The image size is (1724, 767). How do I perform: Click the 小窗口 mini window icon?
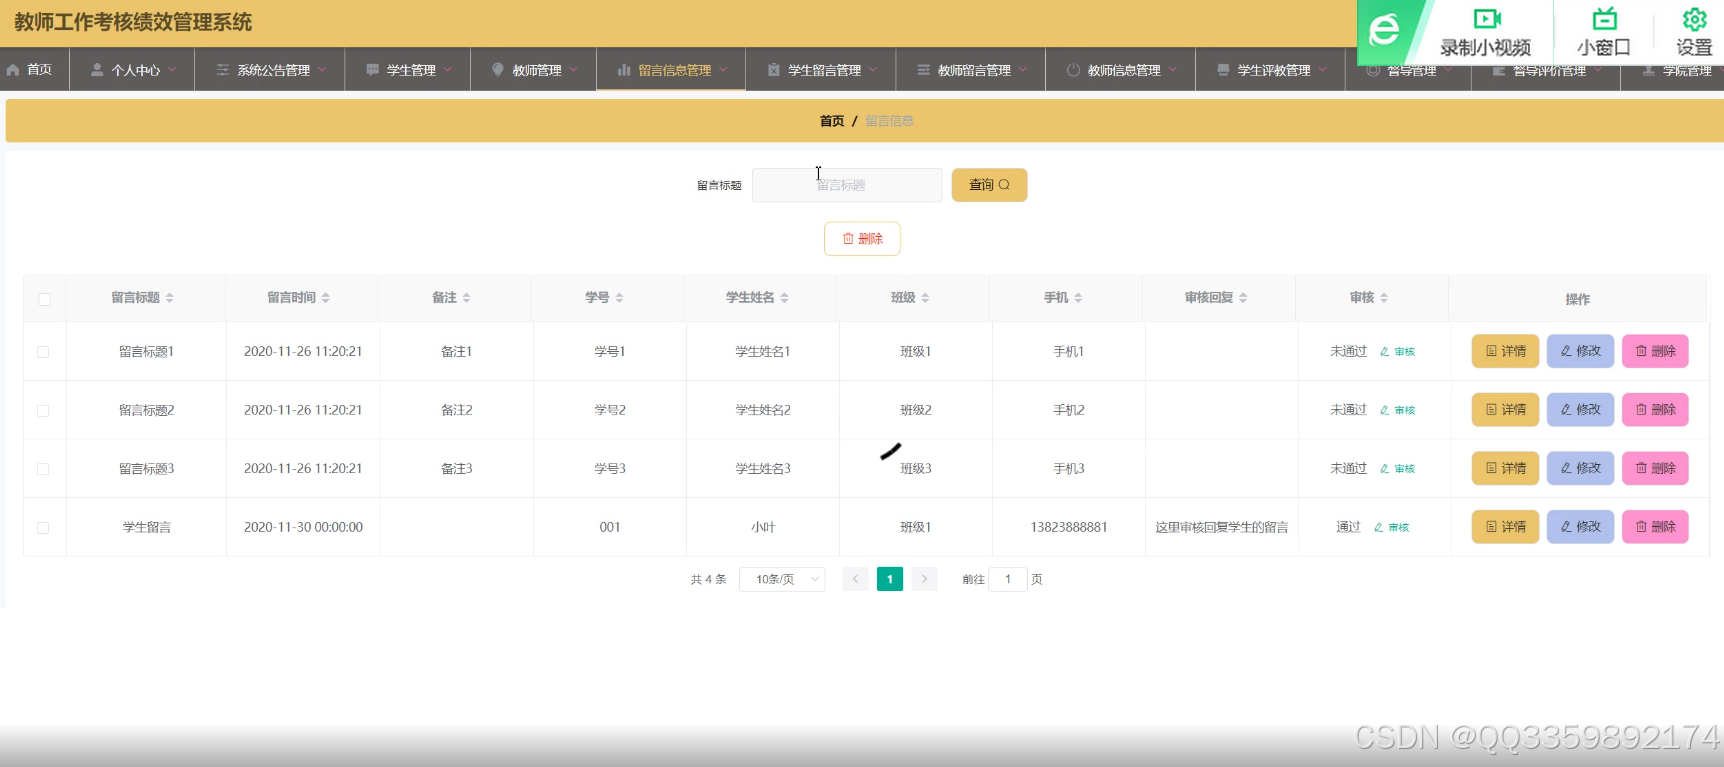[1604, 18]
